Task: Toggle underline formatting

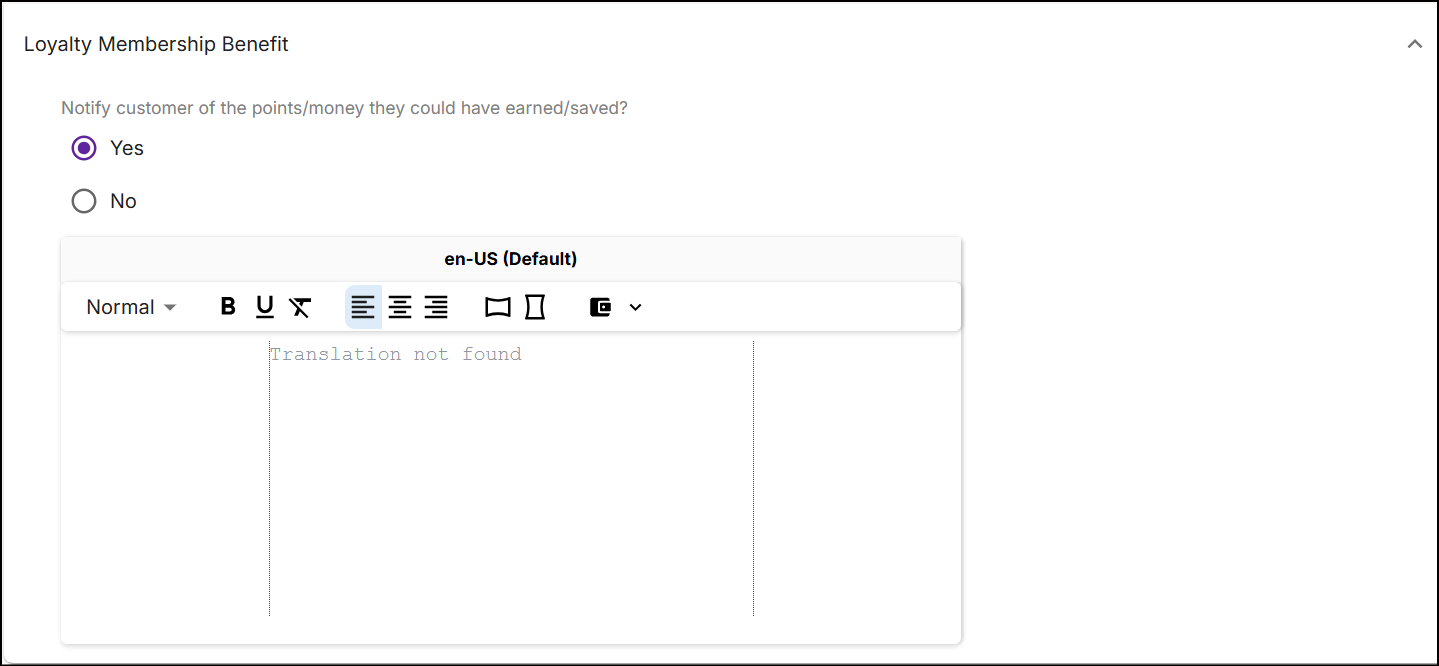Action: (264, 307)
